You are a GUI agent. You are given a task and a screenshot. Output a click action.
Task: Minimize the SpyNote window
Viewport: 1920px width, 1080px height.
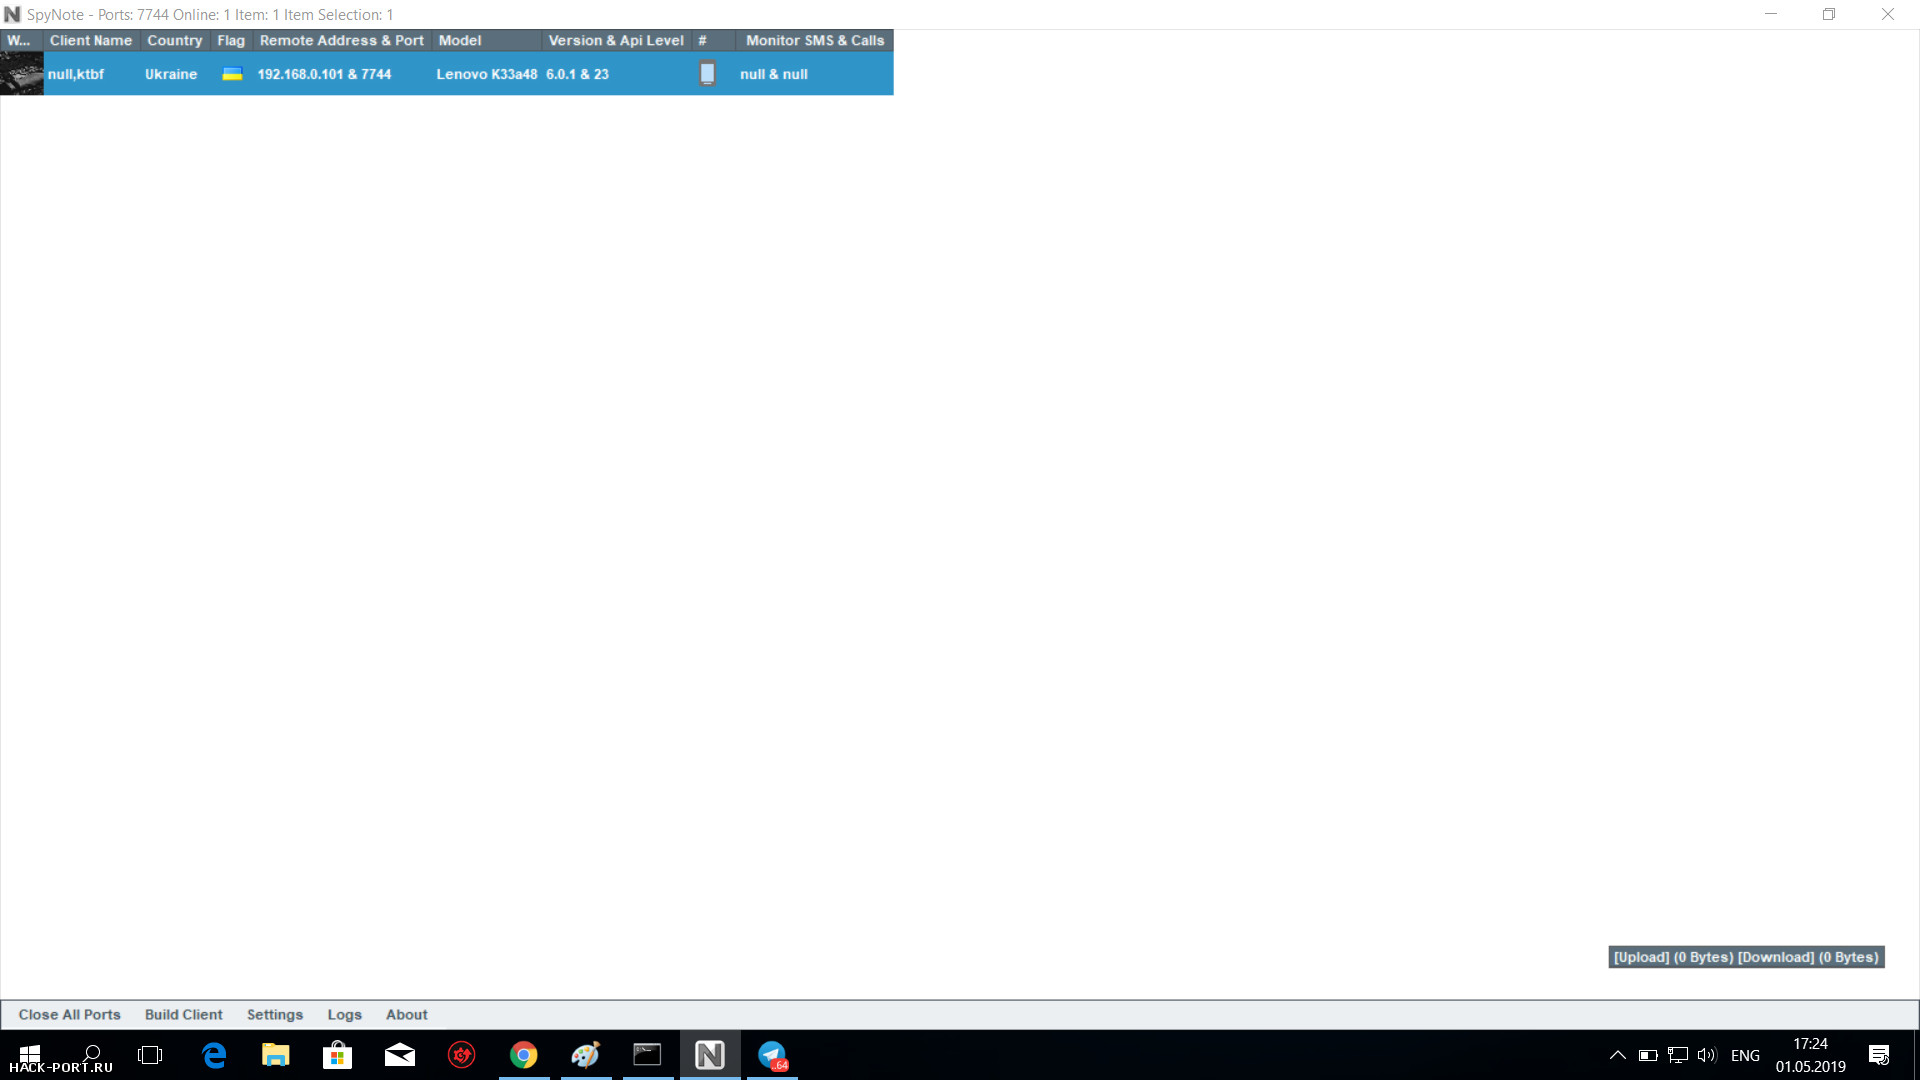pyautogui.click(x=1771, y=14)
